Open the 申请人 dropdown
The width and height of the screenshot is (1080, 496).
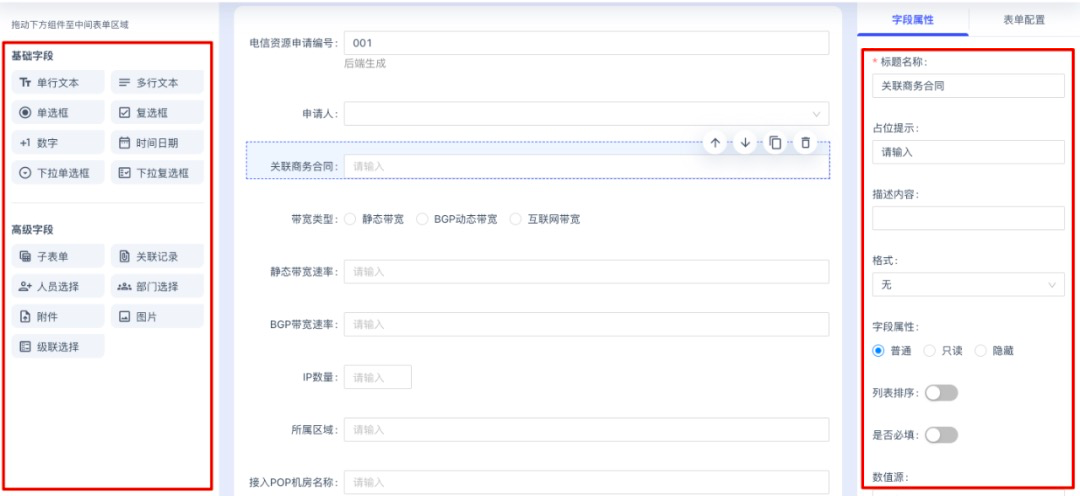click(587, 114)
